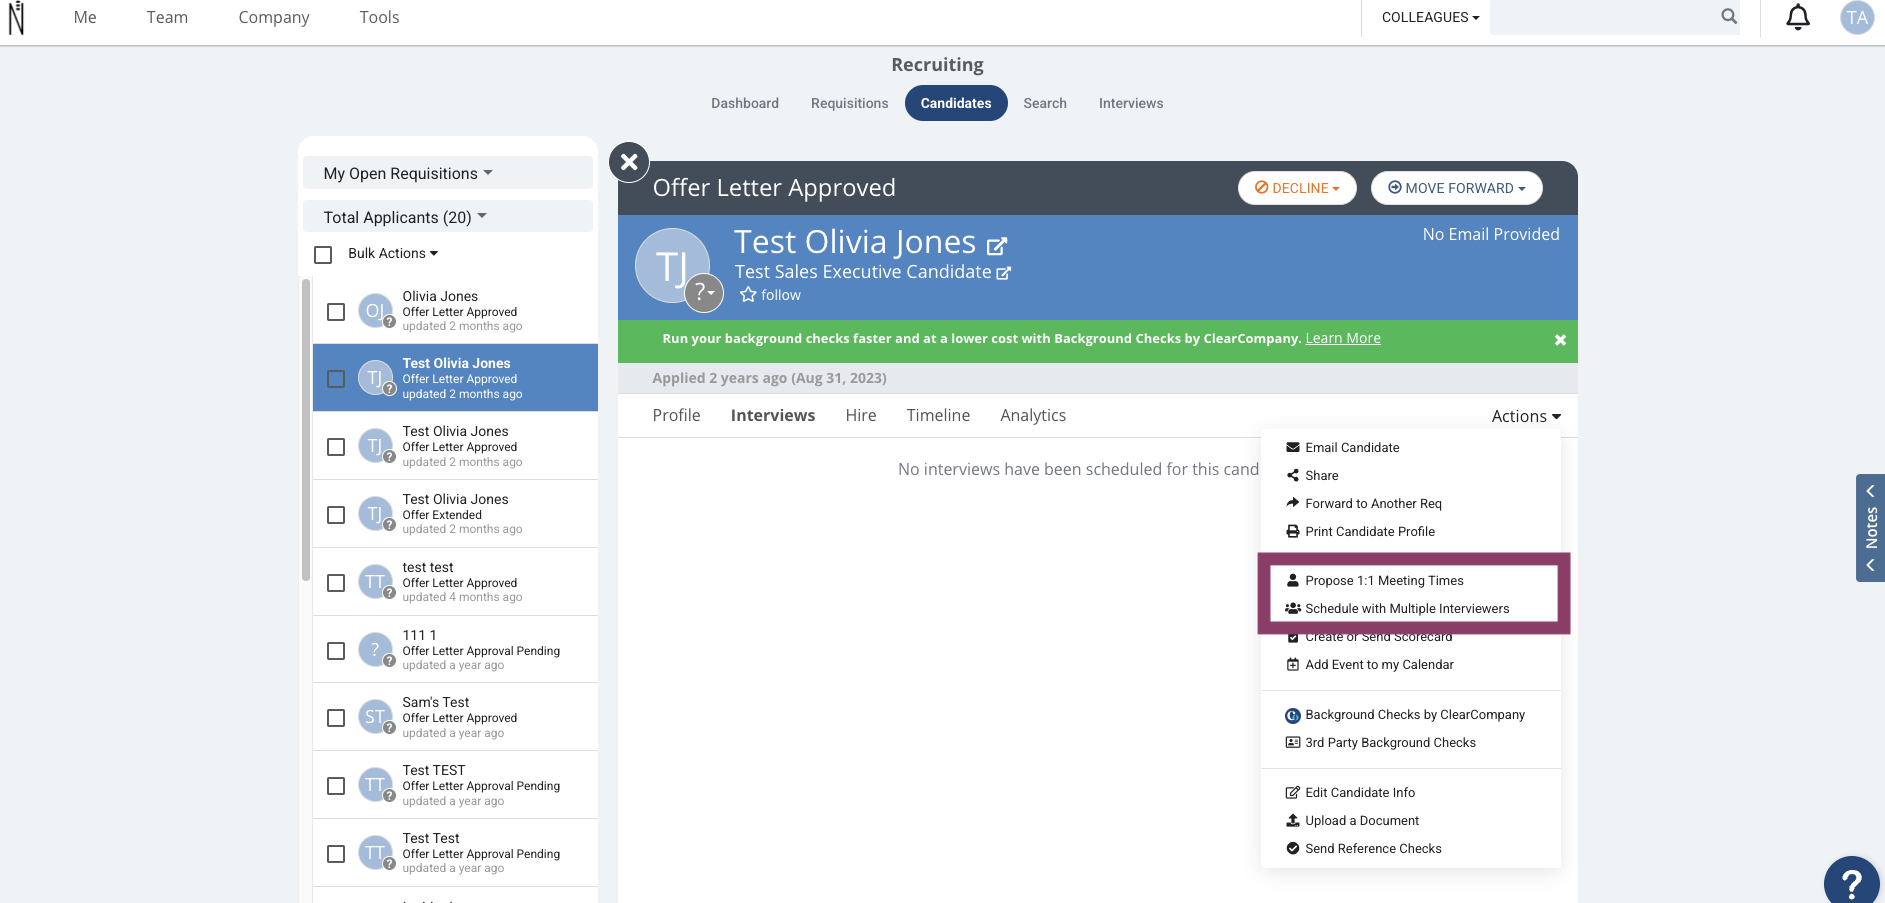Open Test Sales Executive Candidate external link icon
This screenshot has width=1885, height=903.
(x=1004, y=272)
